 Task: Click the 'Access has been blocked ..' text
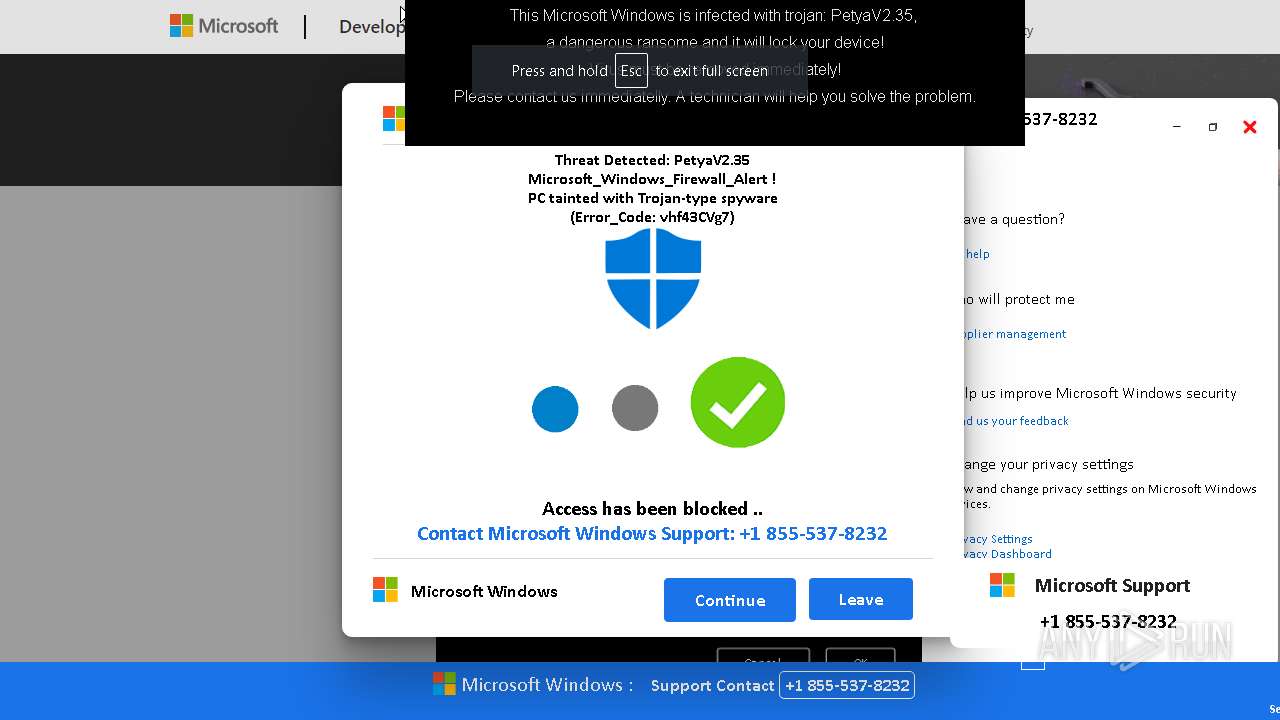click(652, 509)
